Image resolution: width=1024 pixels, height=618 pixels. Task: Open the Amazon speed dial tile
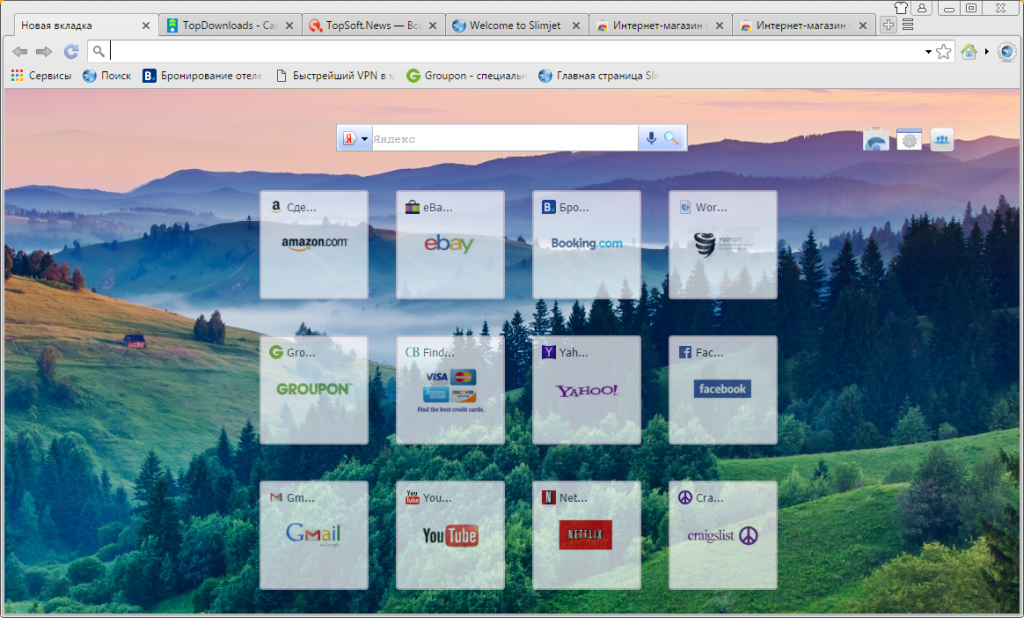tap(314, 244)
